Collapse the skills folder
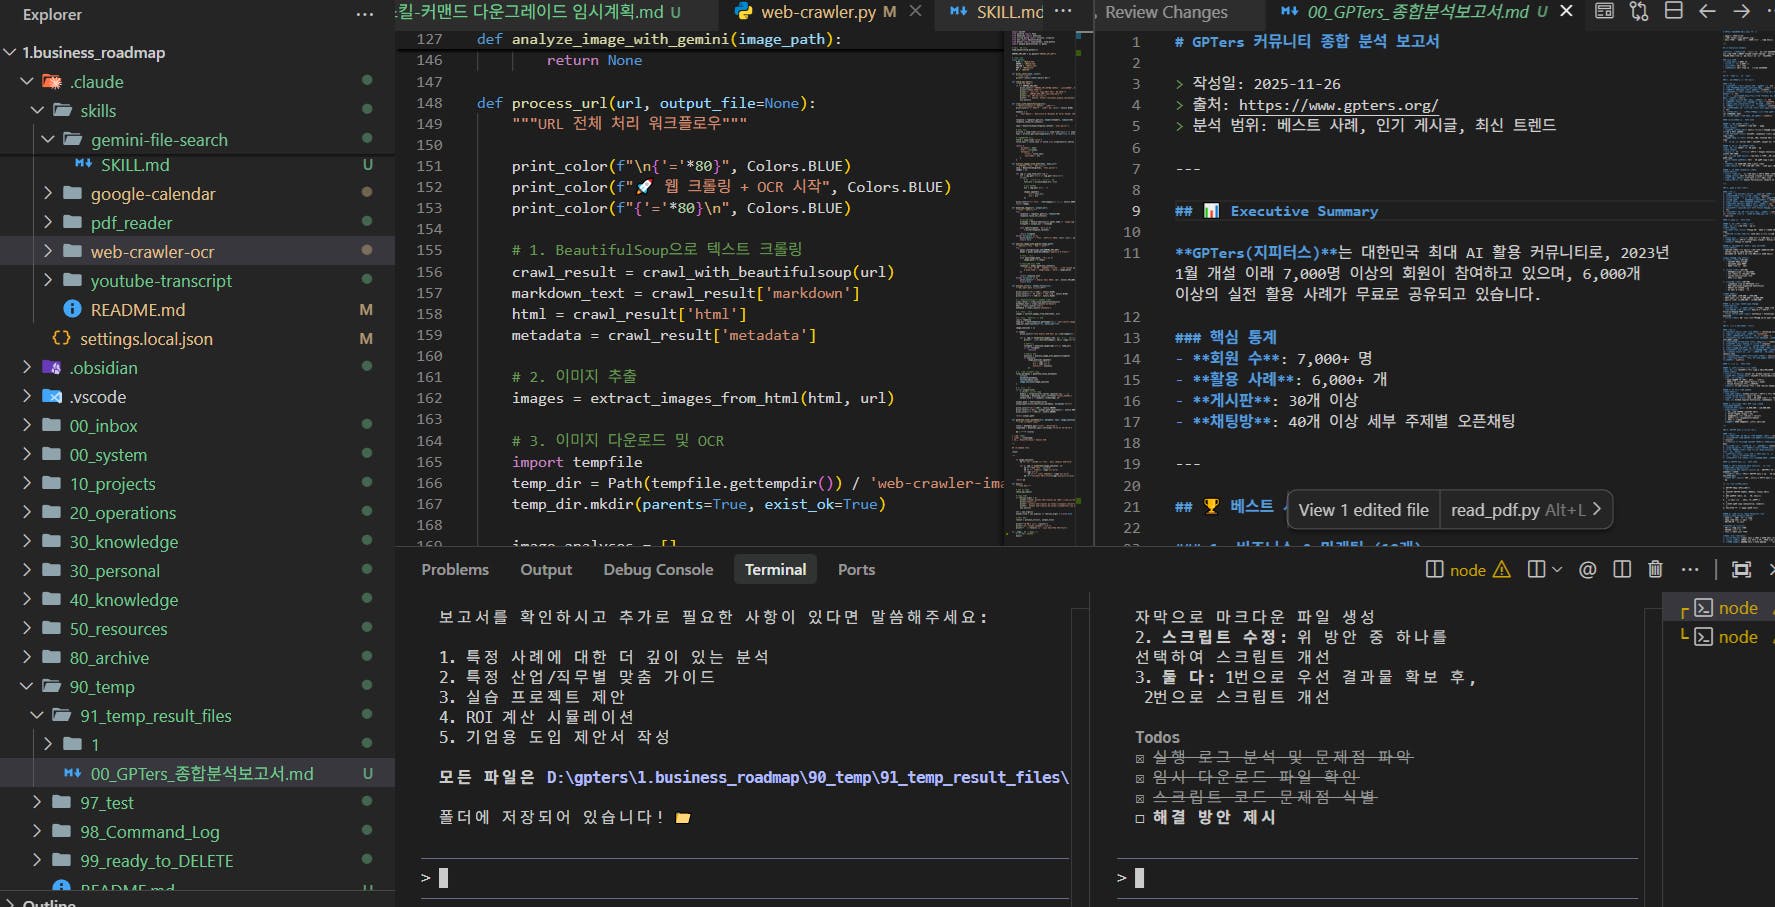Image resolution: width=1775 pixels, height=907 pixels. coord(38,110)
